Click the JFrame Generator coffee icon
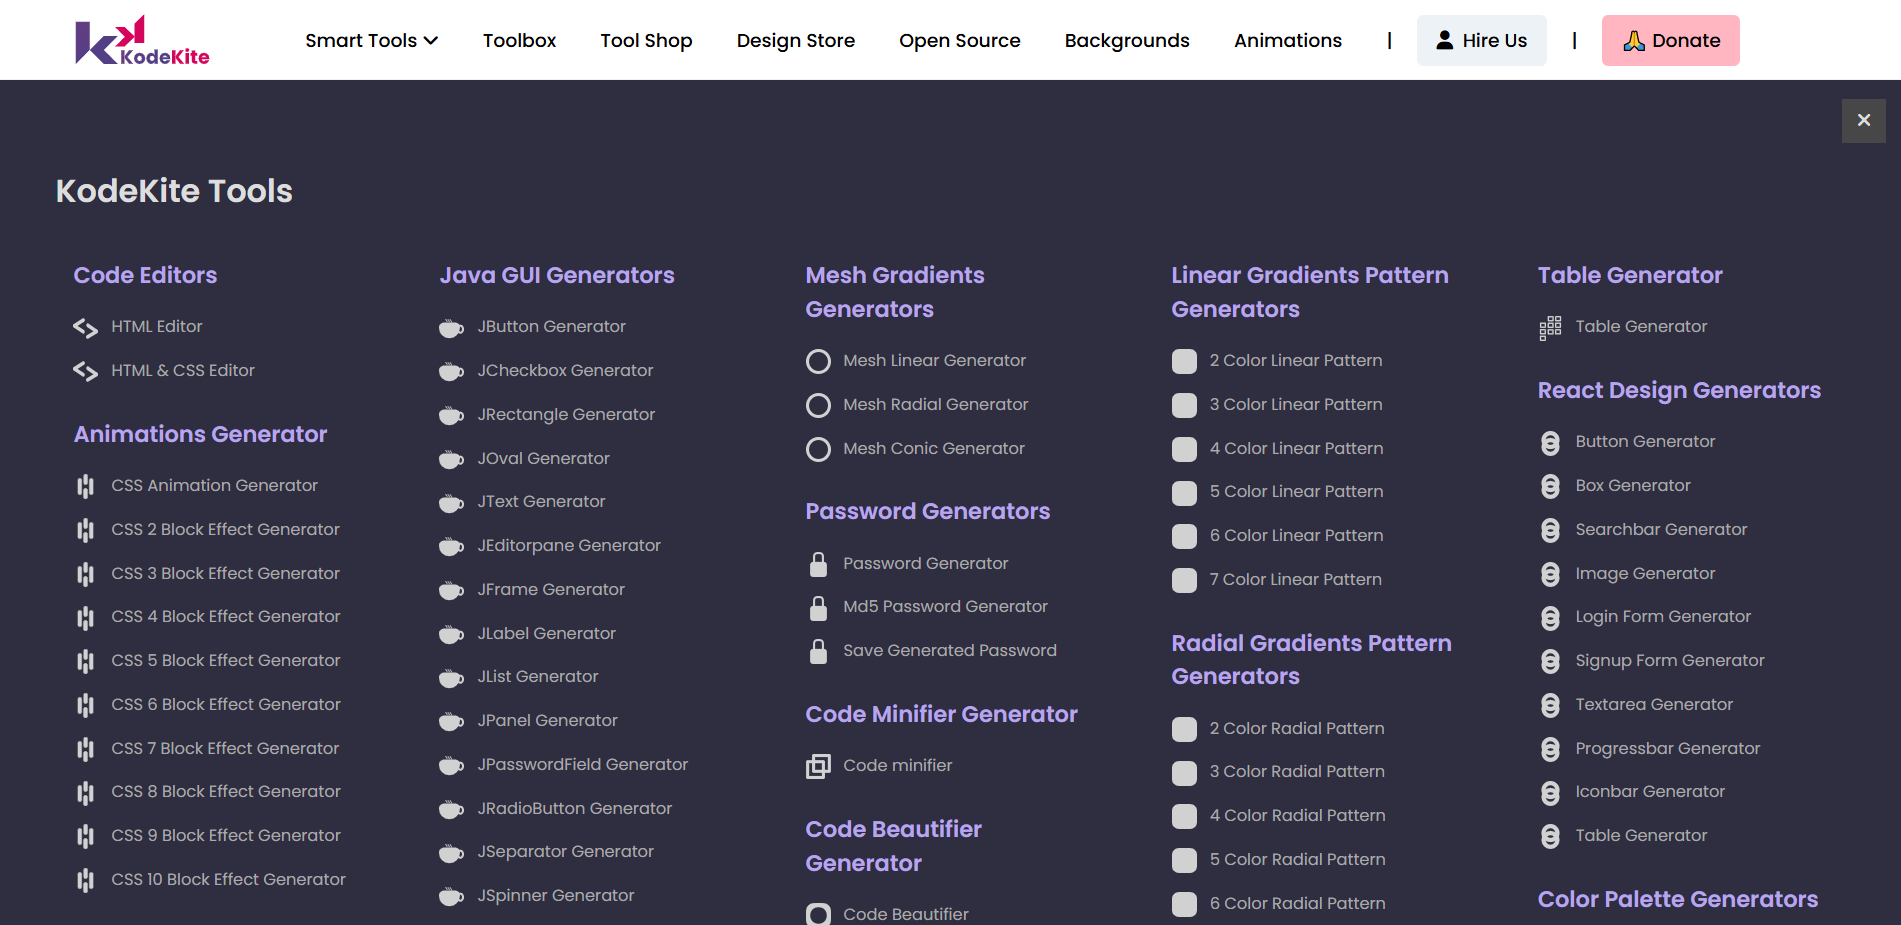 click(x=451, y=591)
